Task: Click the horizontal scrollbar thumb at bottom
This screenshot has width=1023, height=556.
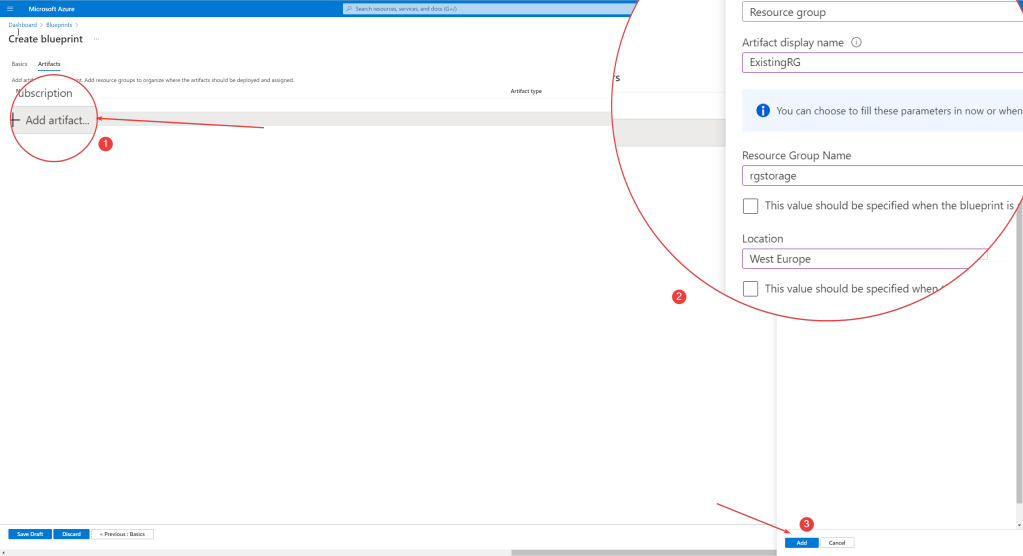Action: coord(640,552)
